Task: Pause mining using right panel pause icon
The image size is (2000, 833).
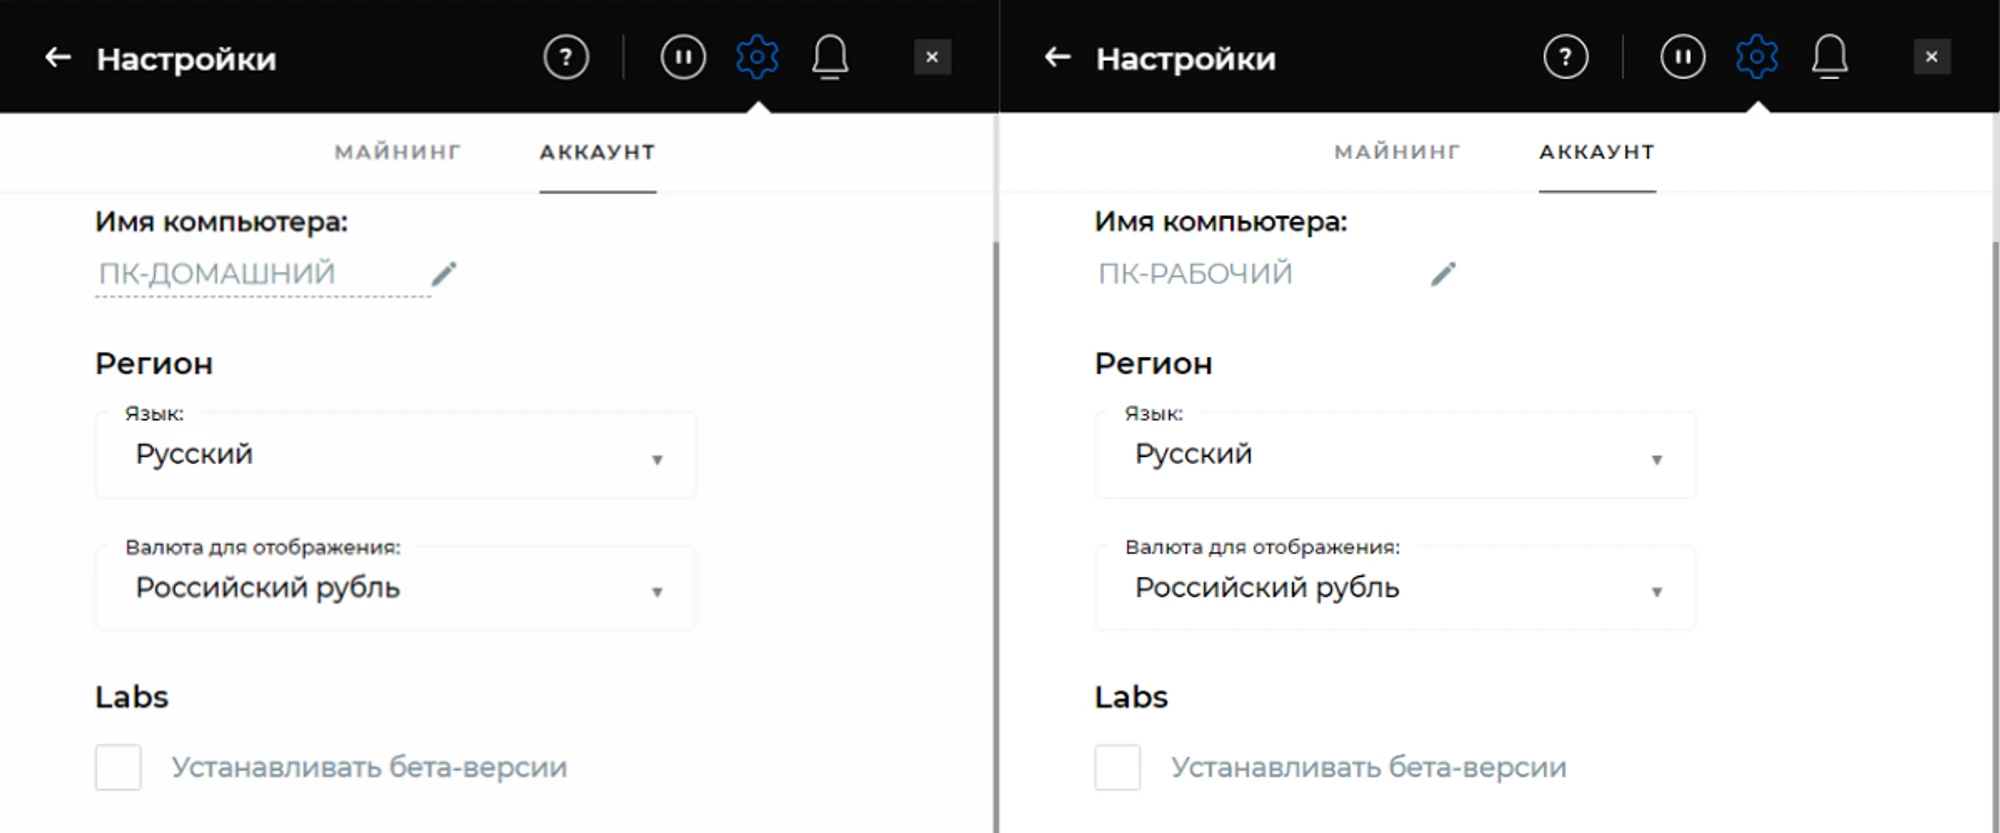Action: tap(1683, 57)
